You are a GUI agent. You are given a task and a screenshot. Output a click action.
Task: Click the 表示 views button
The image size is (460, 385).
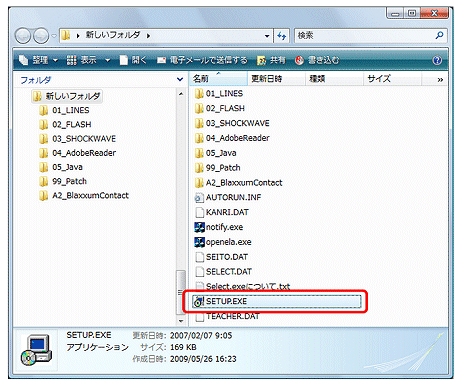(x=82, y=60)
